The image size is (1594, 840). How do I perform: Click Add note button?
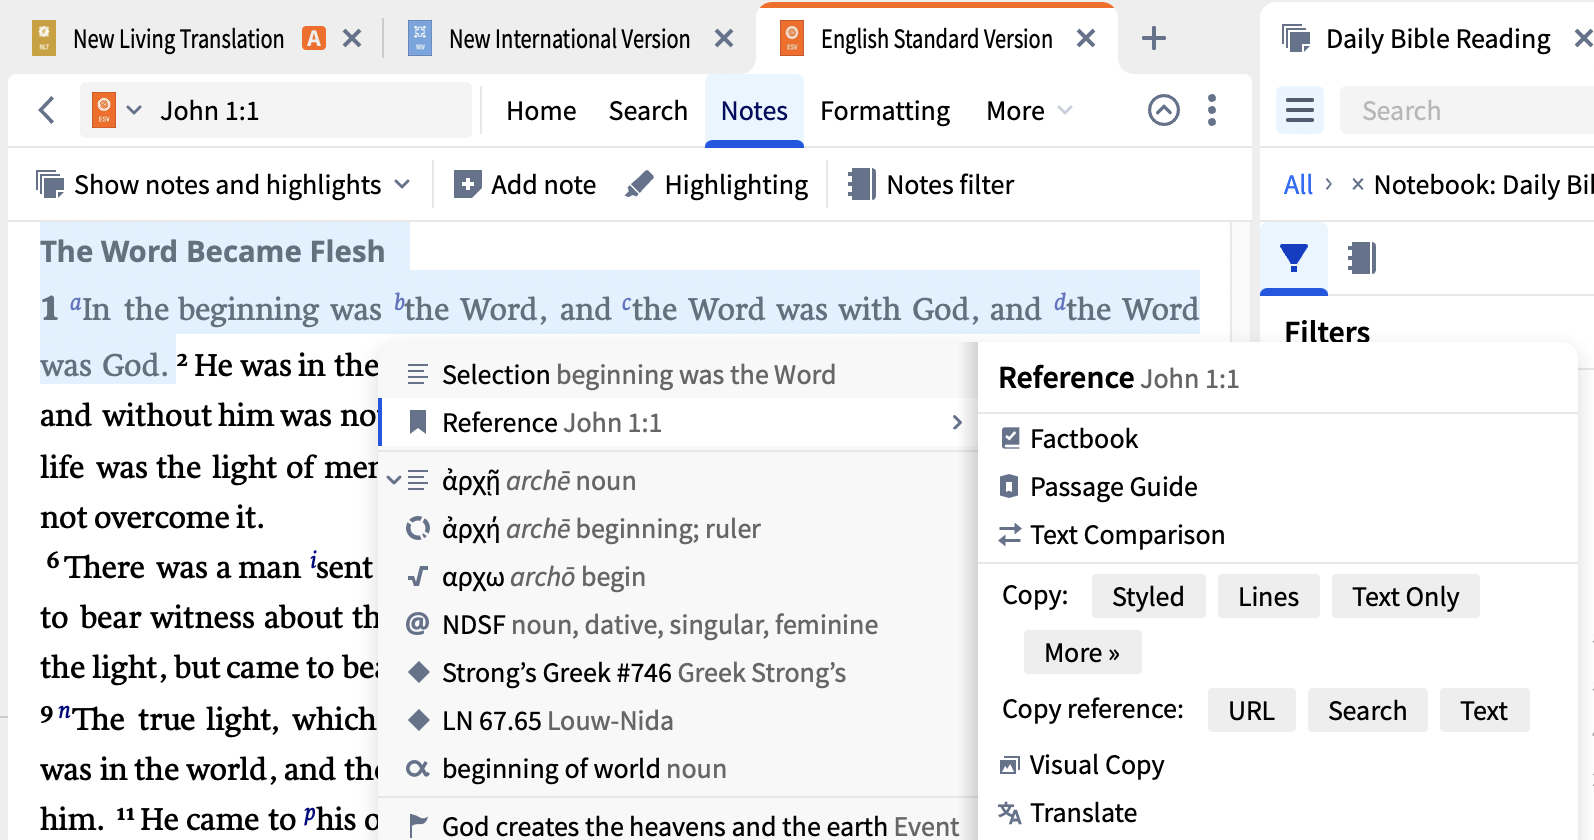point(525,185)
